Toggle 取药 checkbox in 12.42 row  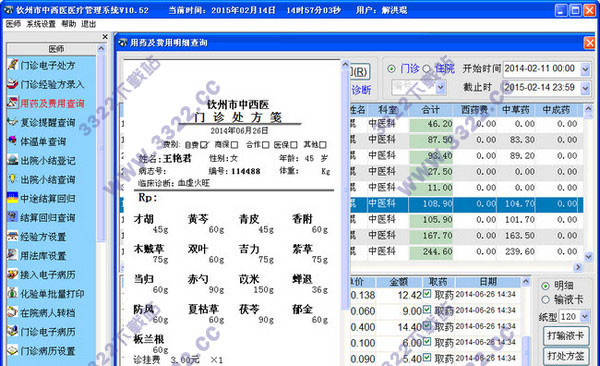tap(427, 294)
